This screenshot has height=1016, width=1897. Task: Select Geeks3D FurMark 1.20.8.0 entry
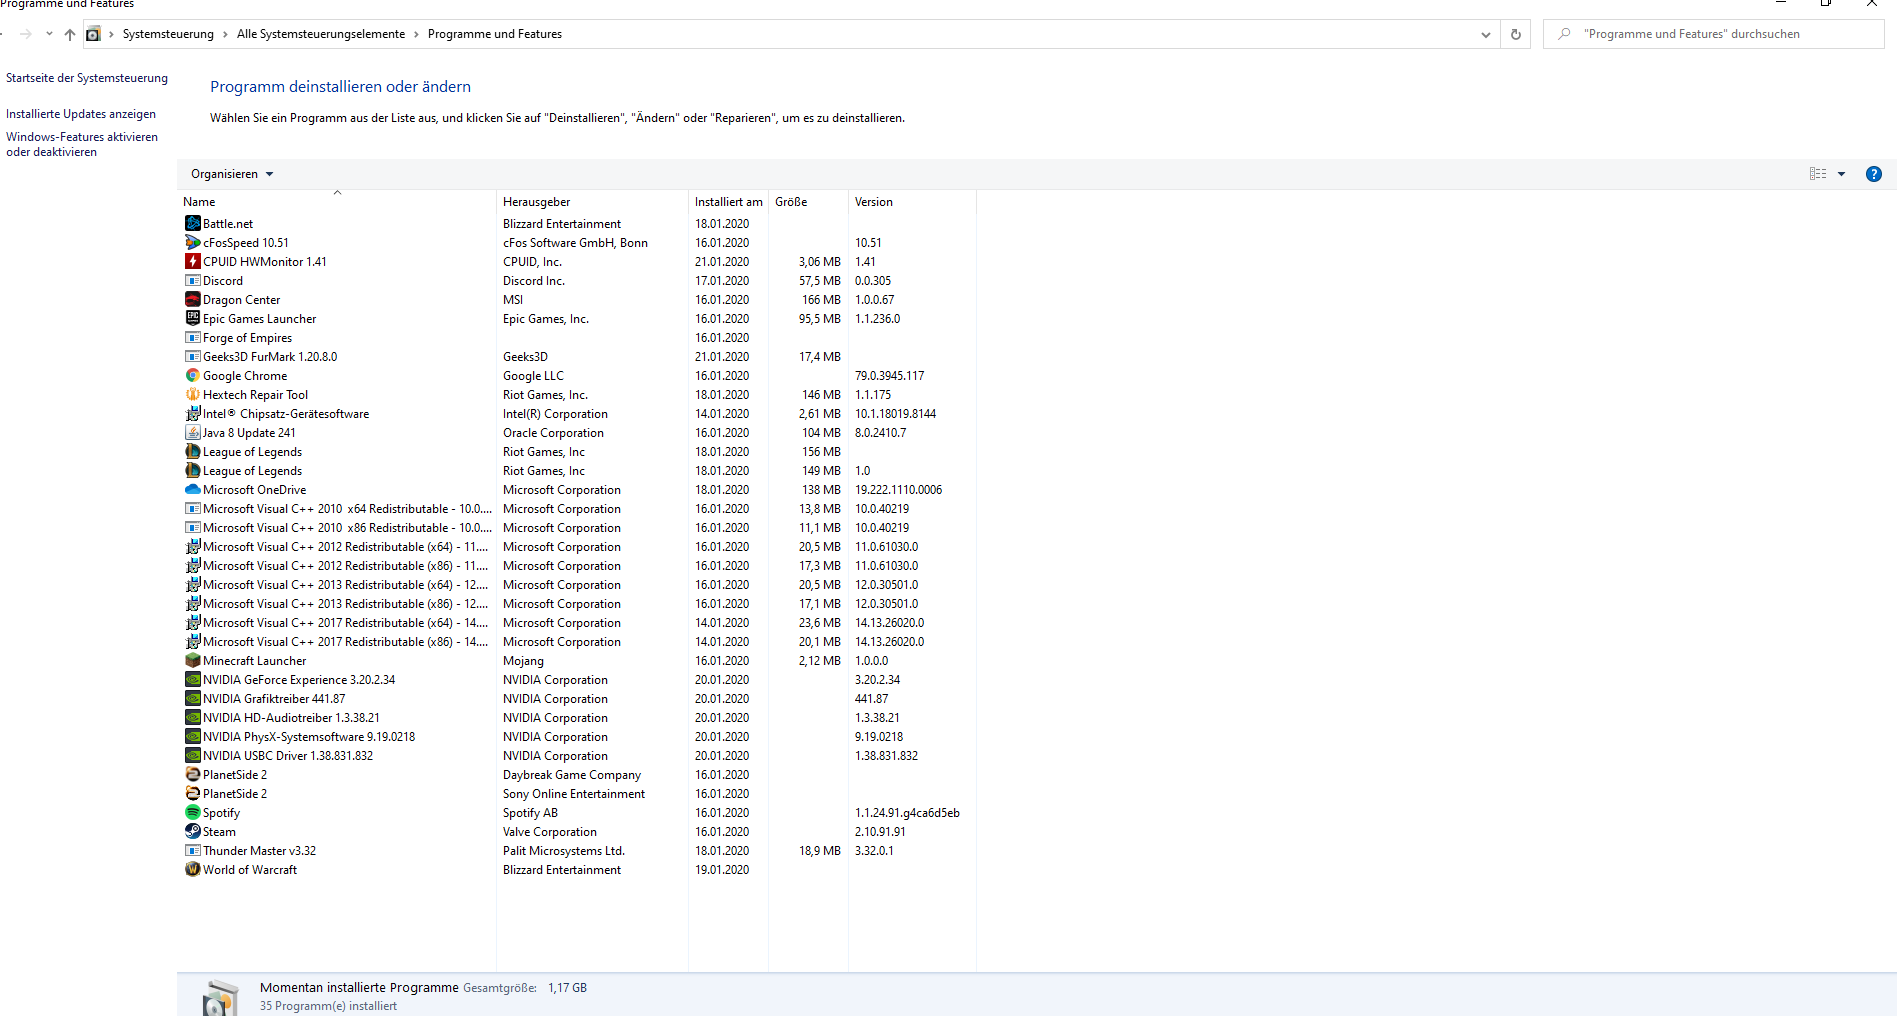pyautogui.click(x=578, y=356)
